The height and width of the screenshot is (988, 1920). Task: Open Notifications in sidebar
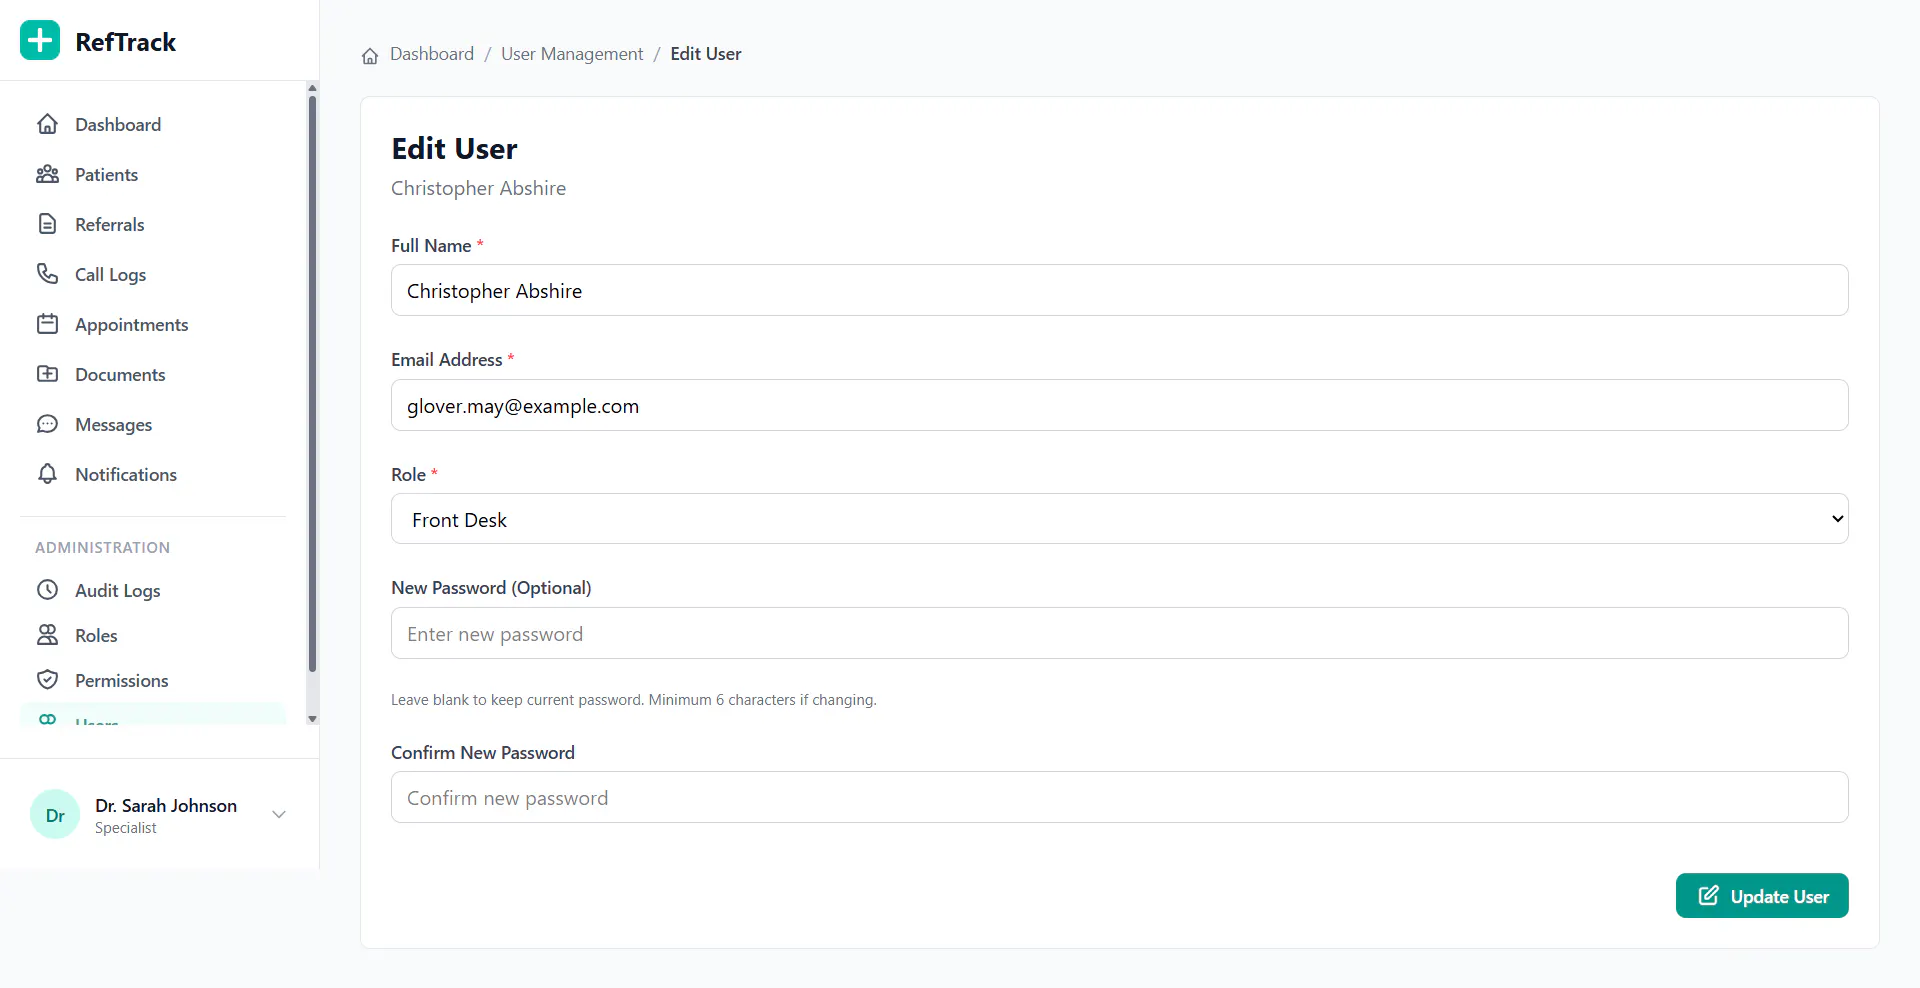(153, 474)
